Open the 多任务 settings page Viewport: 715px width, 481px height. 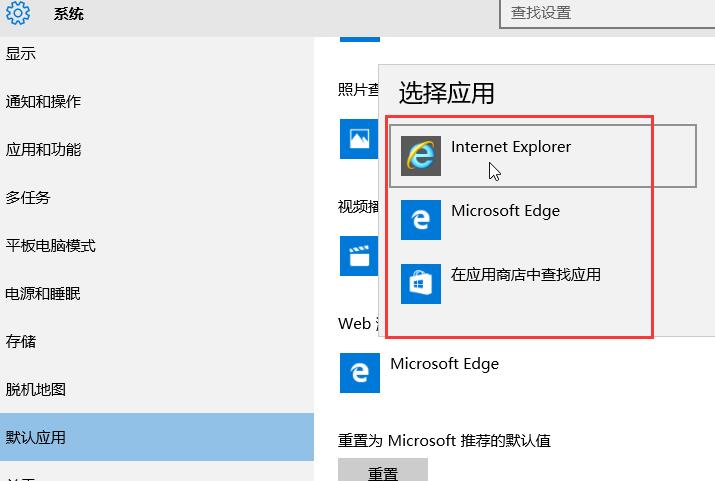click(157, 197)
